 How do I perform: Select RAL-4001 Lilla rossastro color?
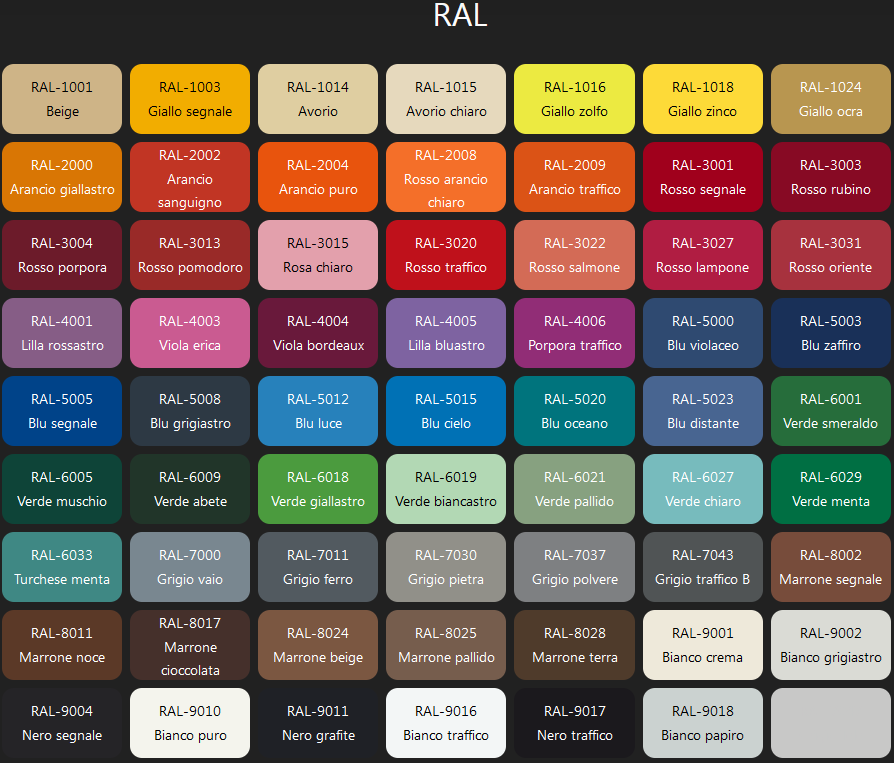(x=62, y=333)
